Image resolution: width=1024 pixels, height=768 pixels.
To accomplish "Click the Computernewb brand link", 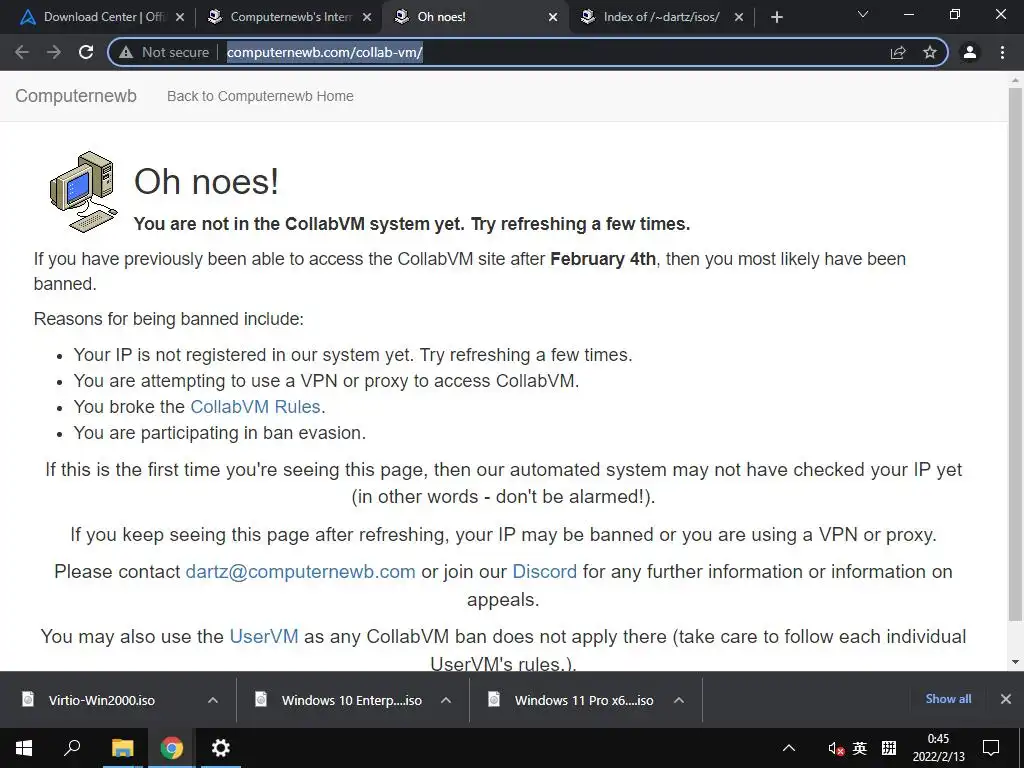I will click(x=76, y=96).
